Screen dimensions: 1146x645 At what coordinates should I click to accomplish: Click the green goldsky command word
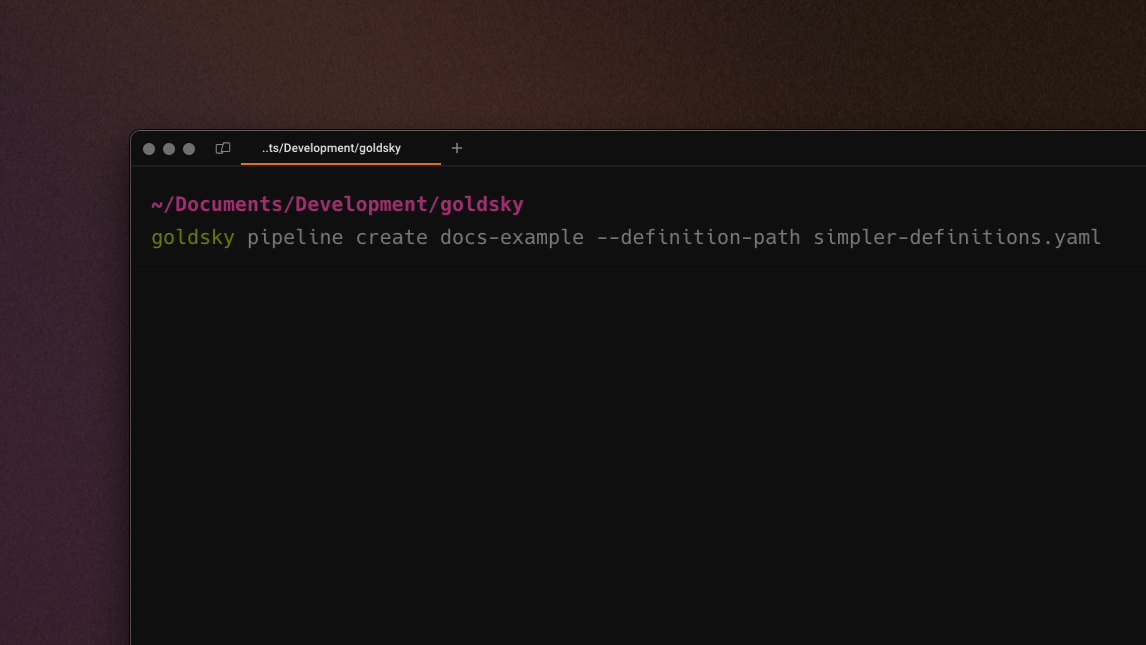tap(193, 237)
